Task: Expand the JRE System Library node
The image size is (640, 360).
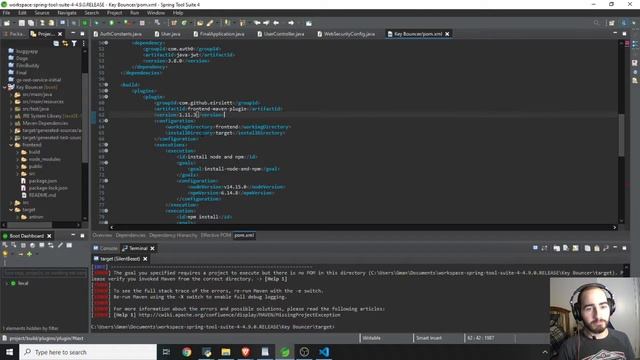Action: pyautogui.click(x=11, y=116)
